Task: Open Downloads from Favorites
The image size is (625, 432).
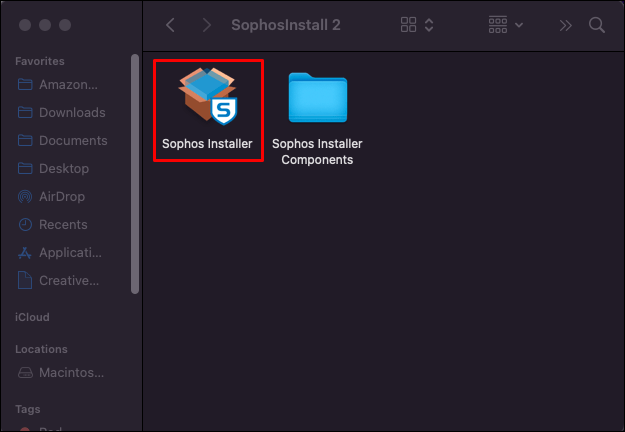Action: 71,113
